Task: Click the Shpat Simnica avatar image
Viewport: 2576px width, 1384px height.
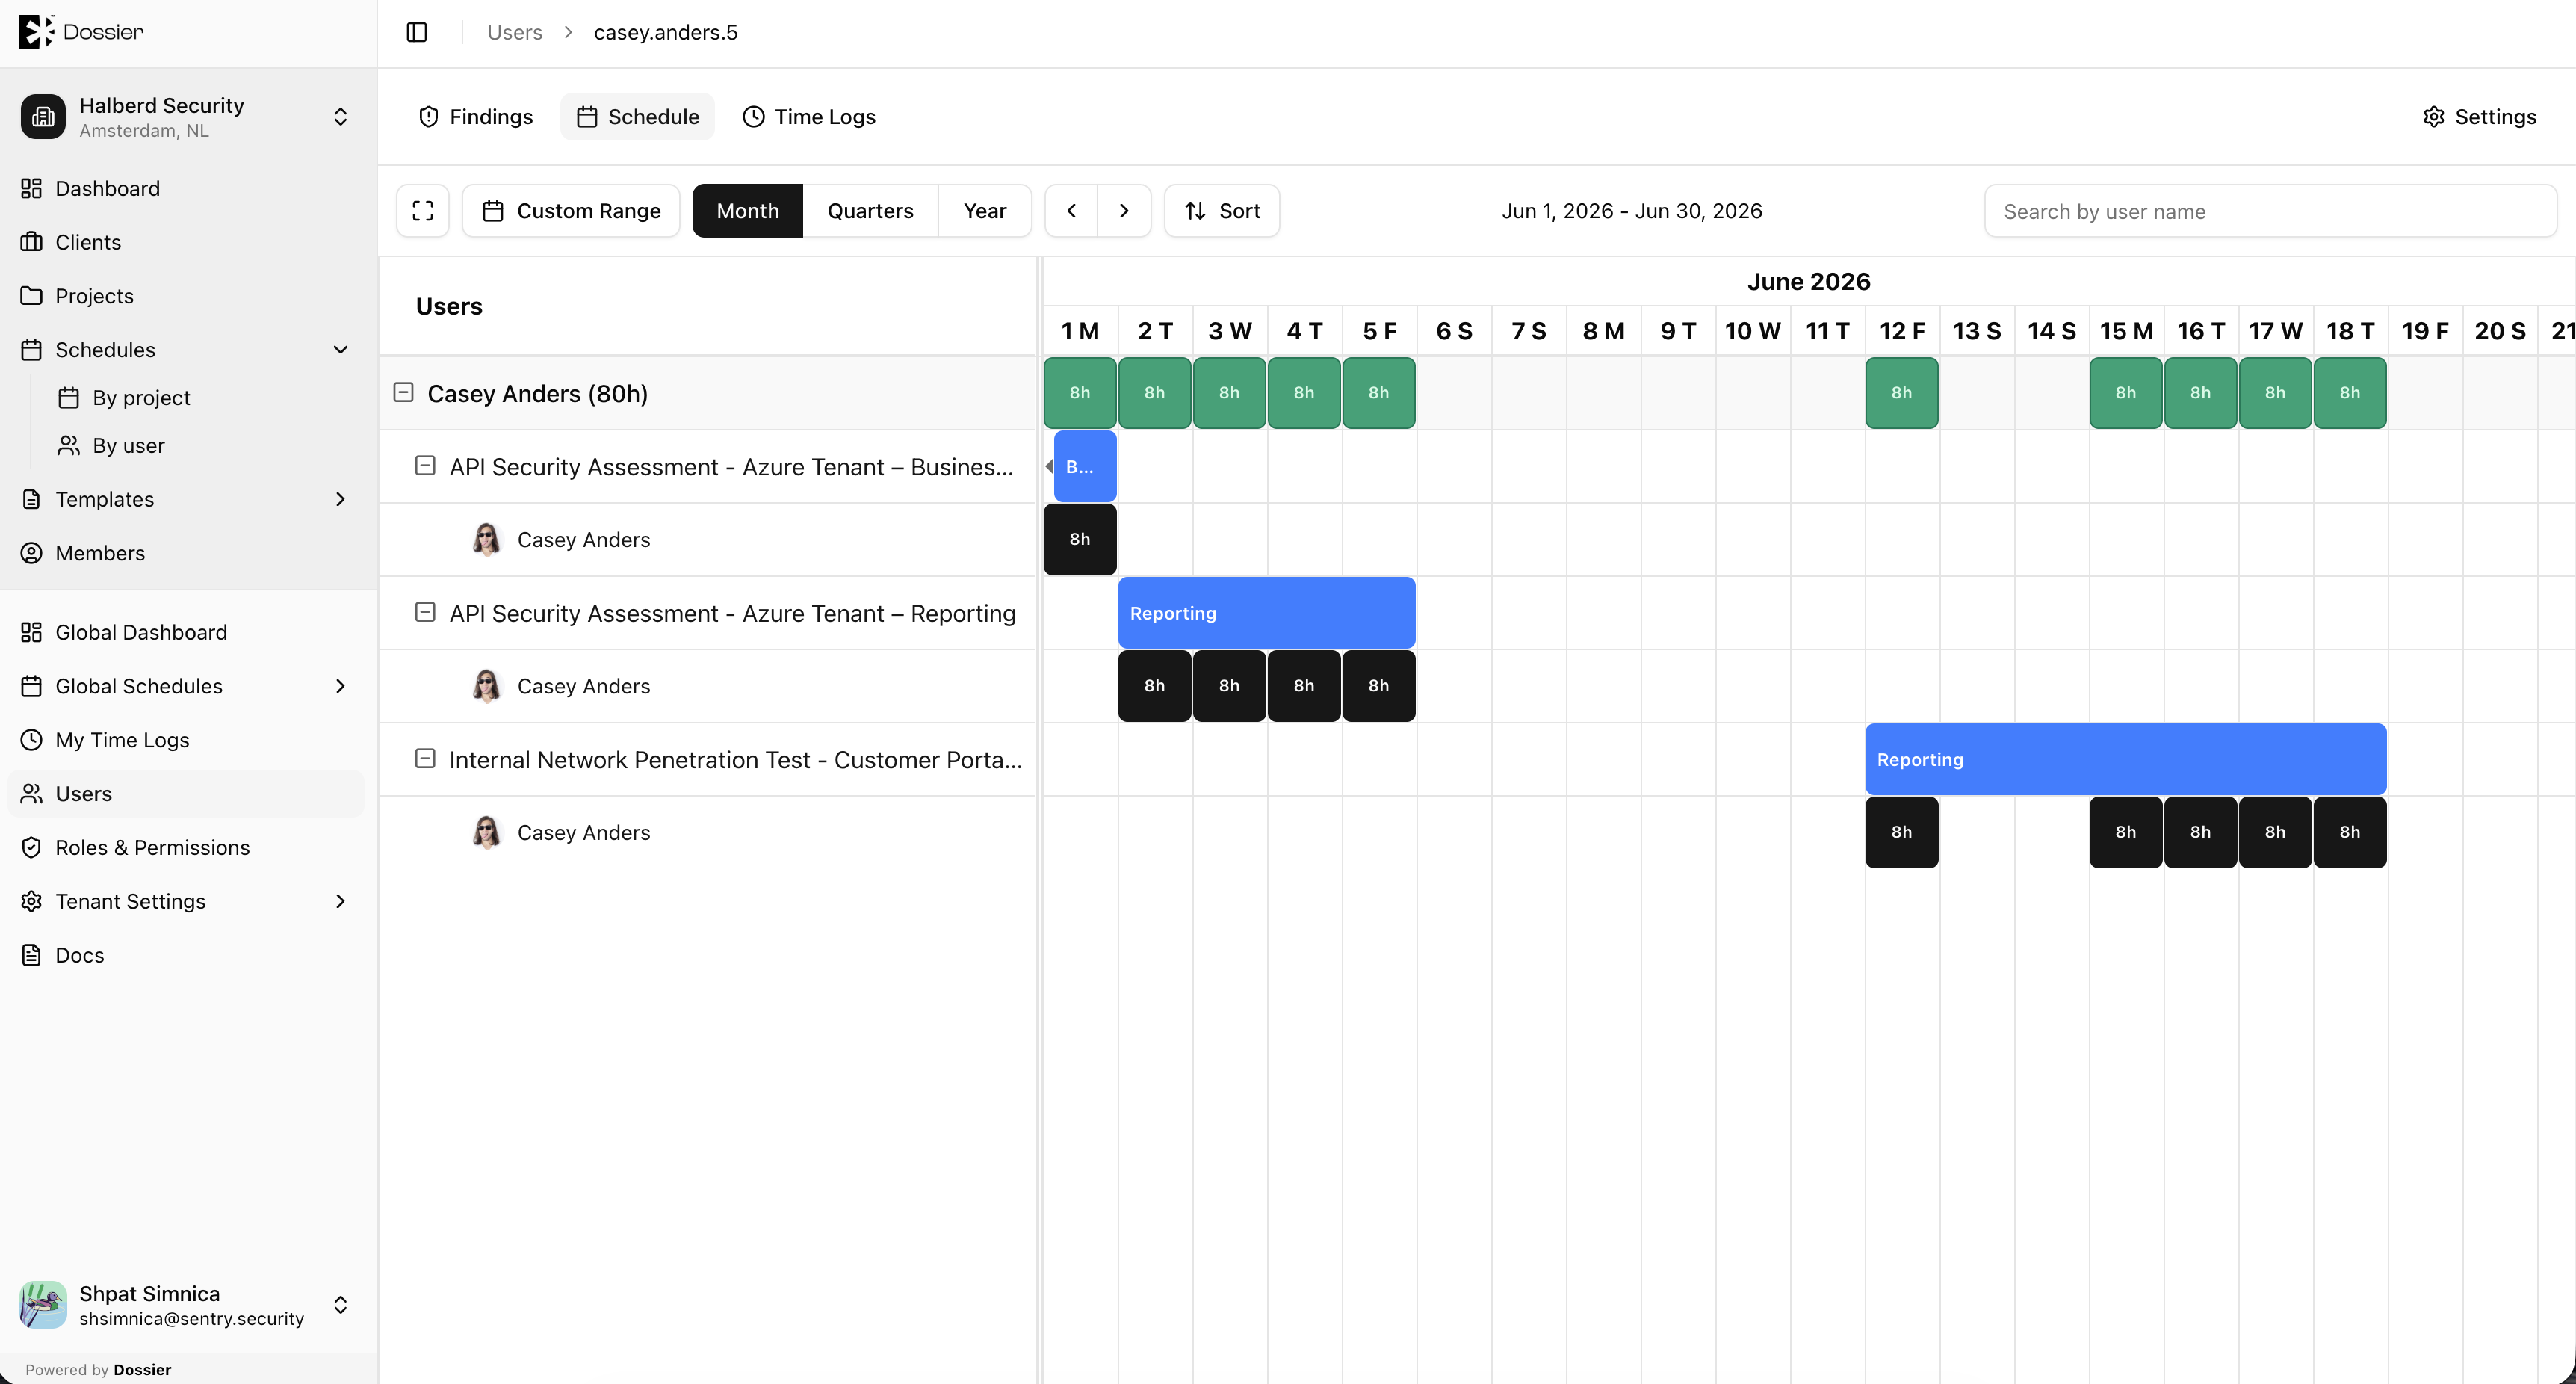Action: (x=43, y=1305)
